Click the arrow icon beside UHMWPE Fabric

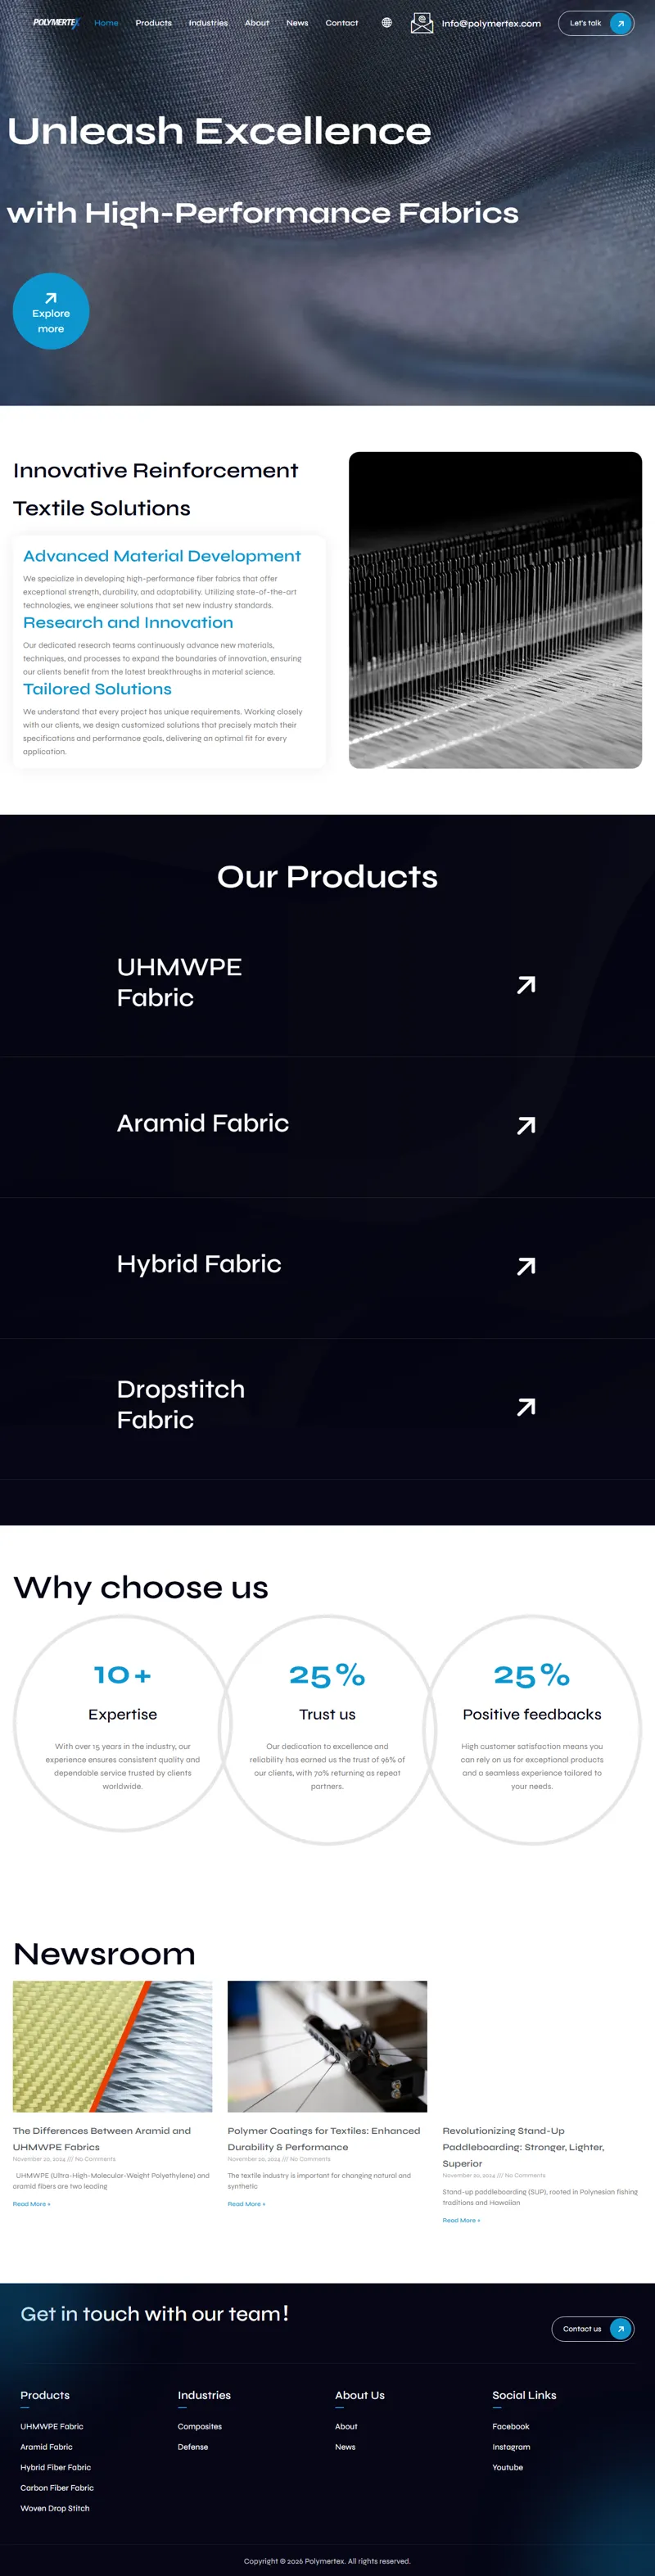(526, 985)
